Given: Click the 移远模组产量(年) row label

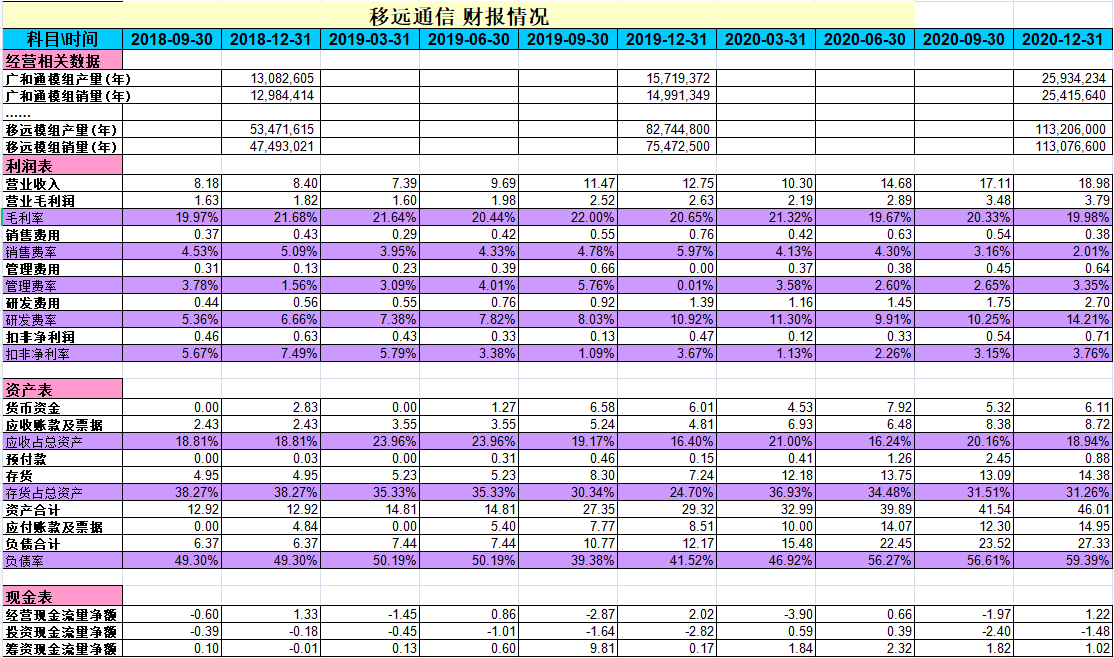Looking at the screenshot, I should pos(61,130).
